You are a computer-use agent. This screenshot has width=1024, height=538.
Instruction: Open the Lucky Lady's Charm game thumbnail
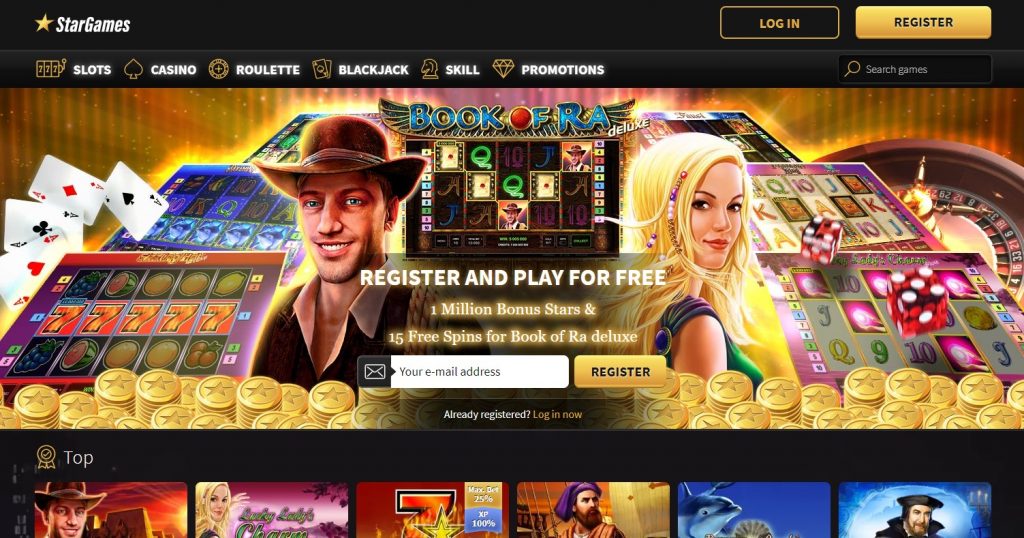(x=272, y=510)
